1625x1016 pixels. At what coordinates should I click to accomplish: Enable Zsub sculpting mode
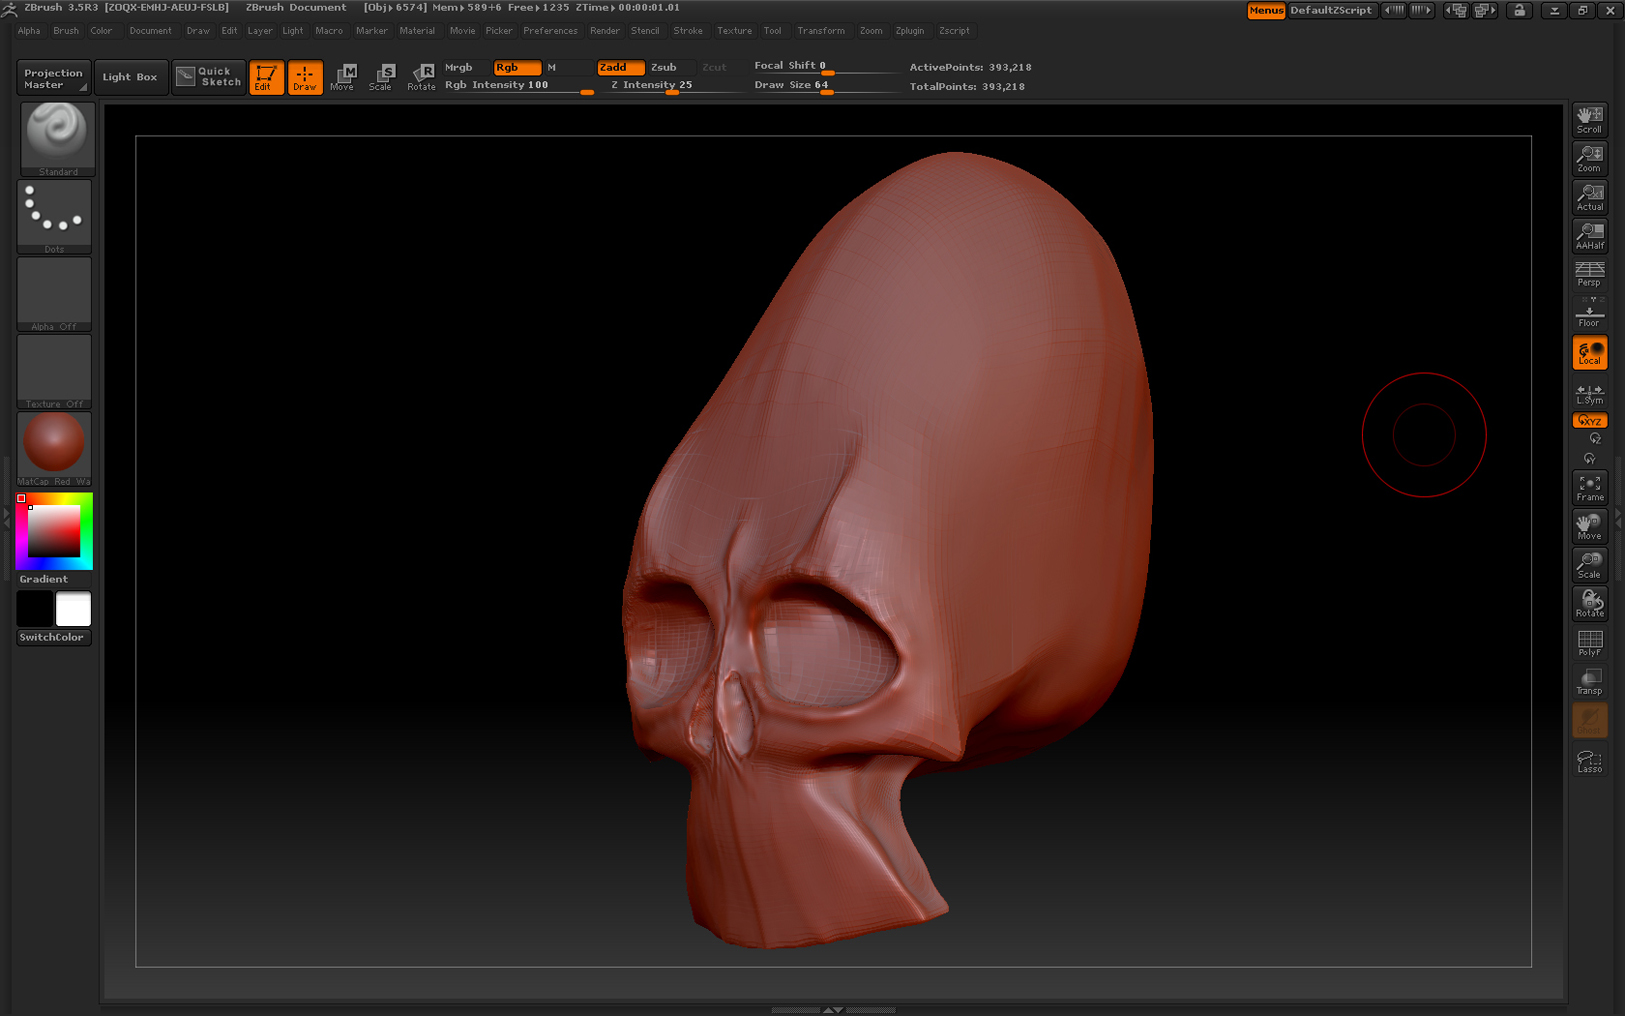click(666, 67)
